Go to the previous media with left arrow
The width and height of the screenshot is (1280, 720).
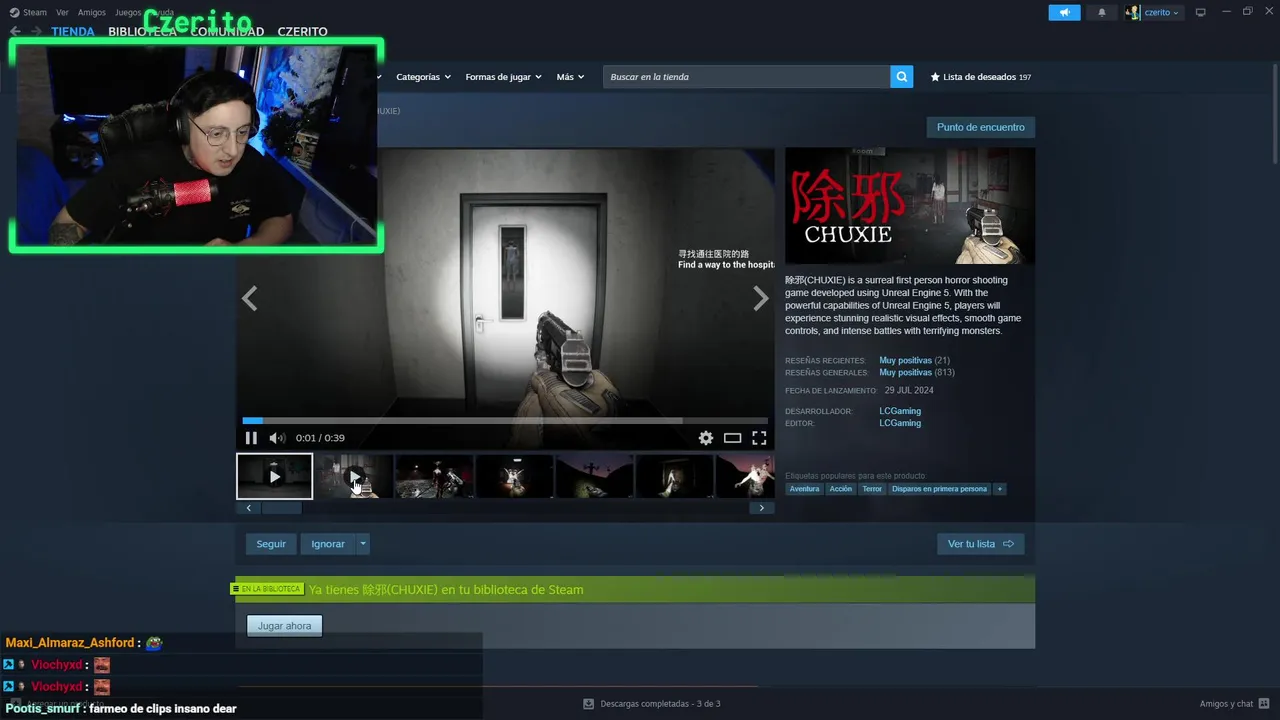tap(249, 298)
